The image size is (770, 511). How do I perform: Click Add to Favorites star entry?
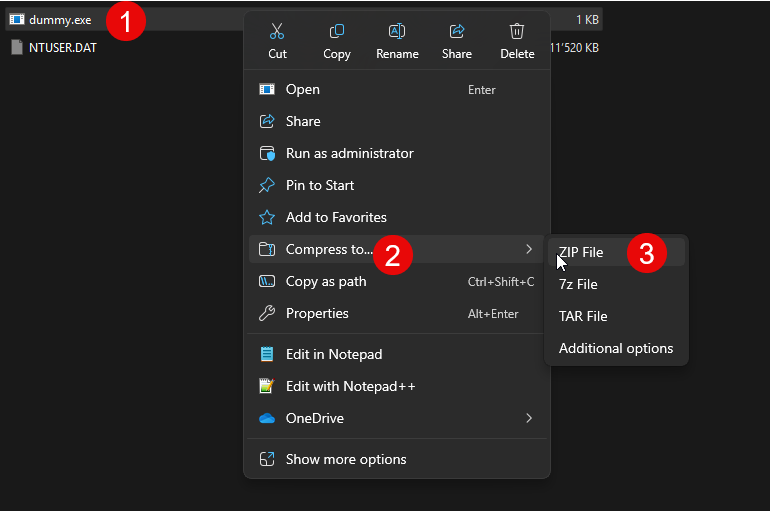click(x=336, y=217)
